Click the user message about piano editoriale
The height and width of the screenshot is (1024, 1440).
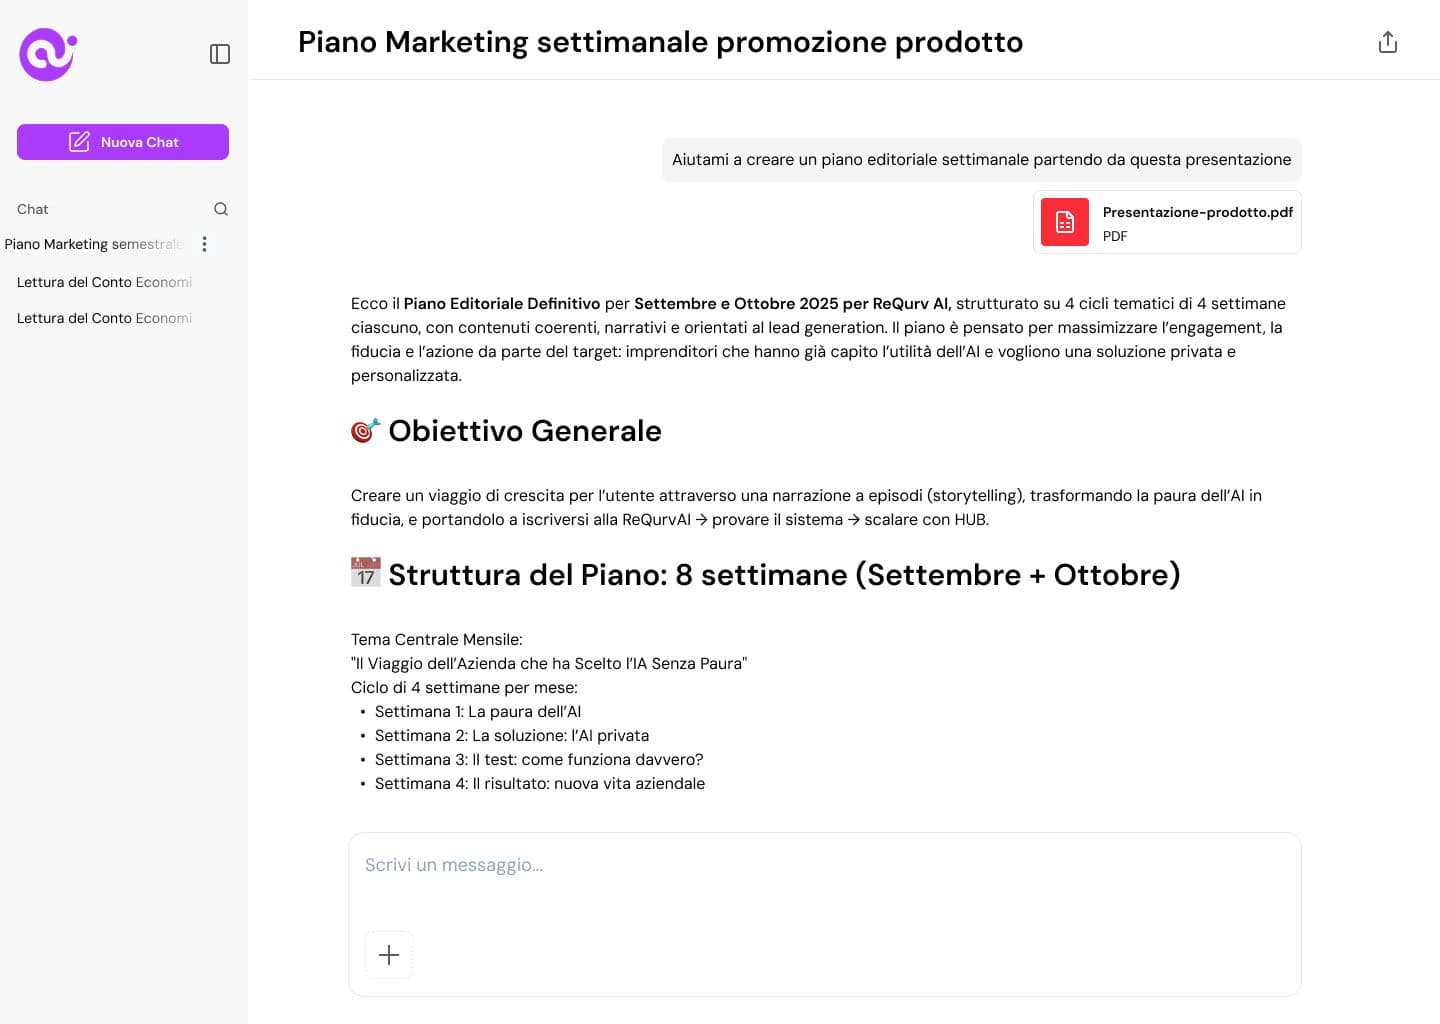click(981, 160)
